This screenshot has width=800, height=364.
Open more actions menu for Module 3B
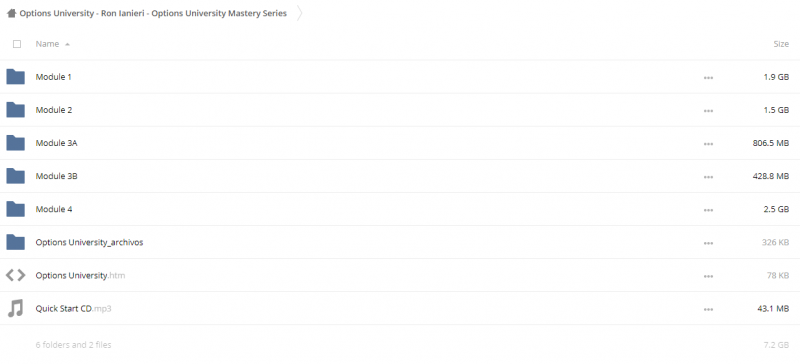click(x=708, y=177)
